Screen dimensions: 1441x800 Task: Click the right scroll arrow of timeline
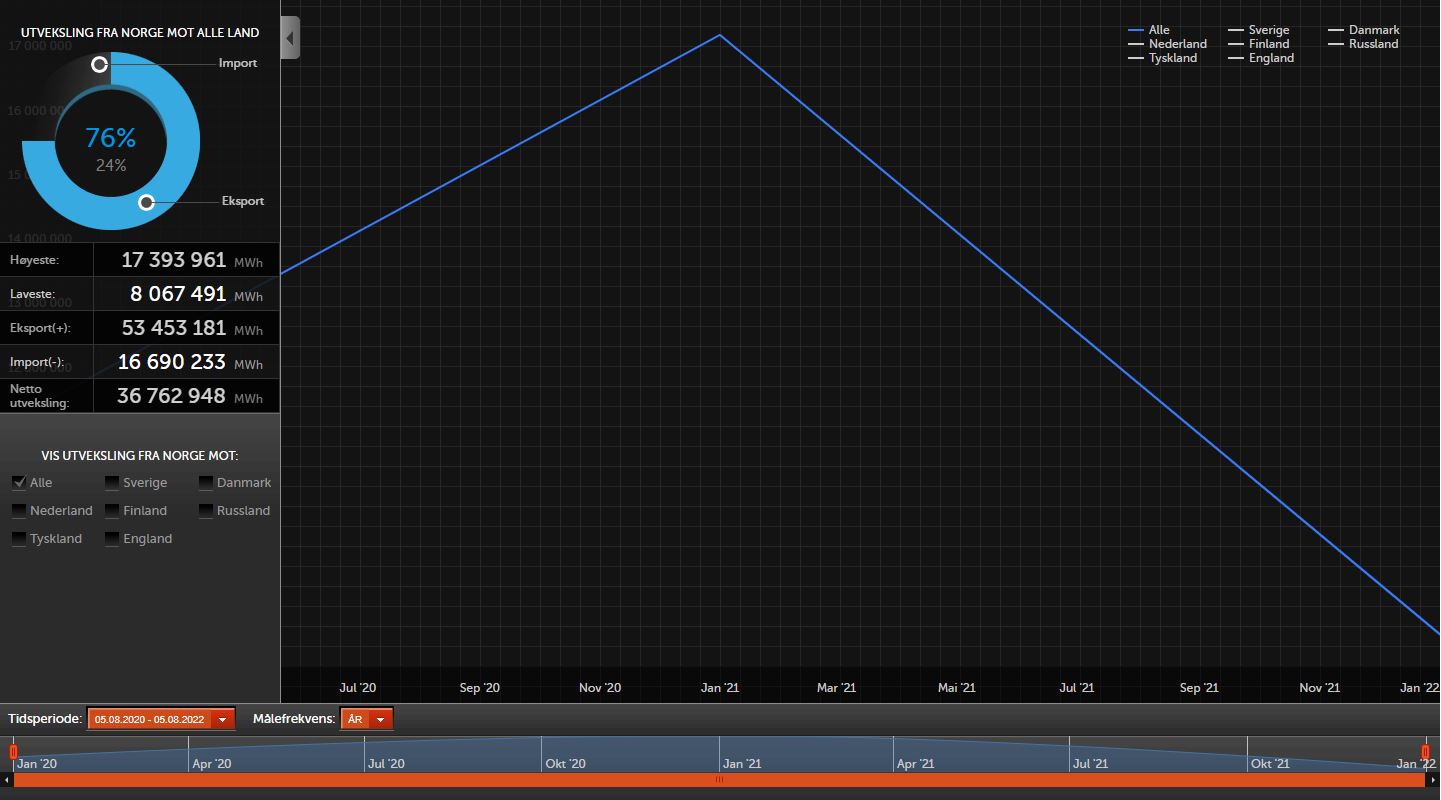(1434, 780)
